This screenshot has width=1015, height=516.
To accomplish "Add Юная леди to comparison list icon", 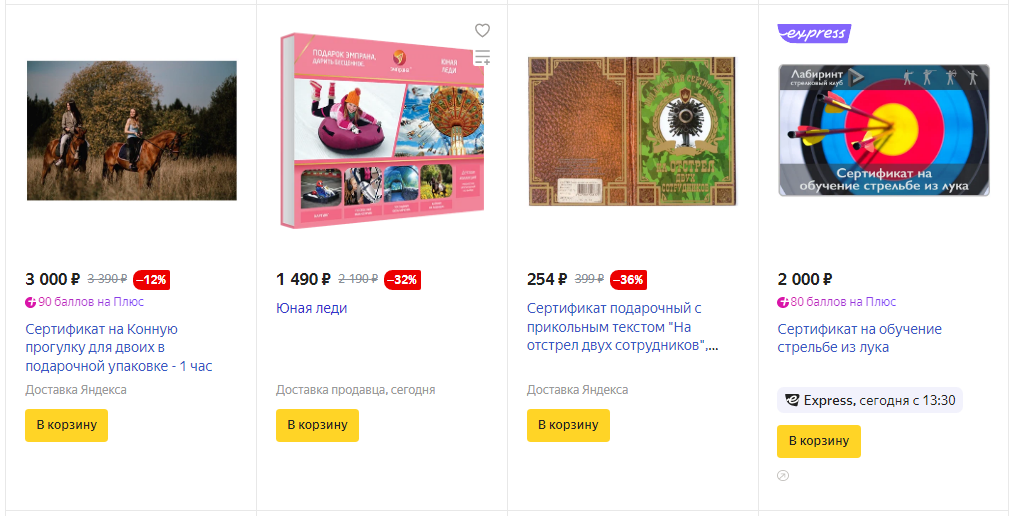I will pos(482,58).
